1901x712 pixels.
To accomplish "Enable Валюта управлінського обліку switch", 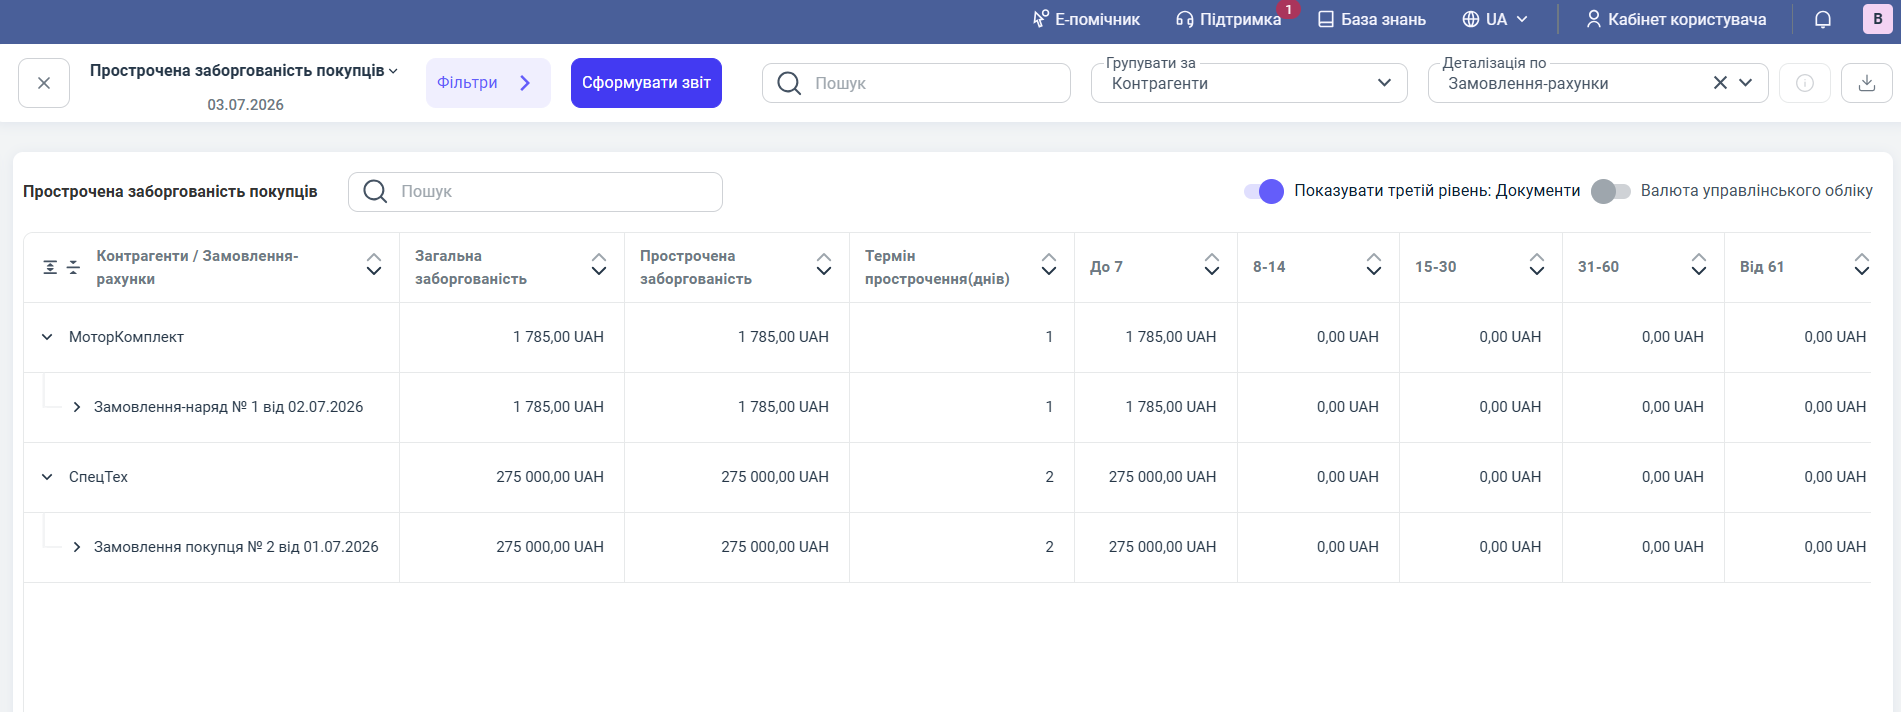I will point(1610,191).
